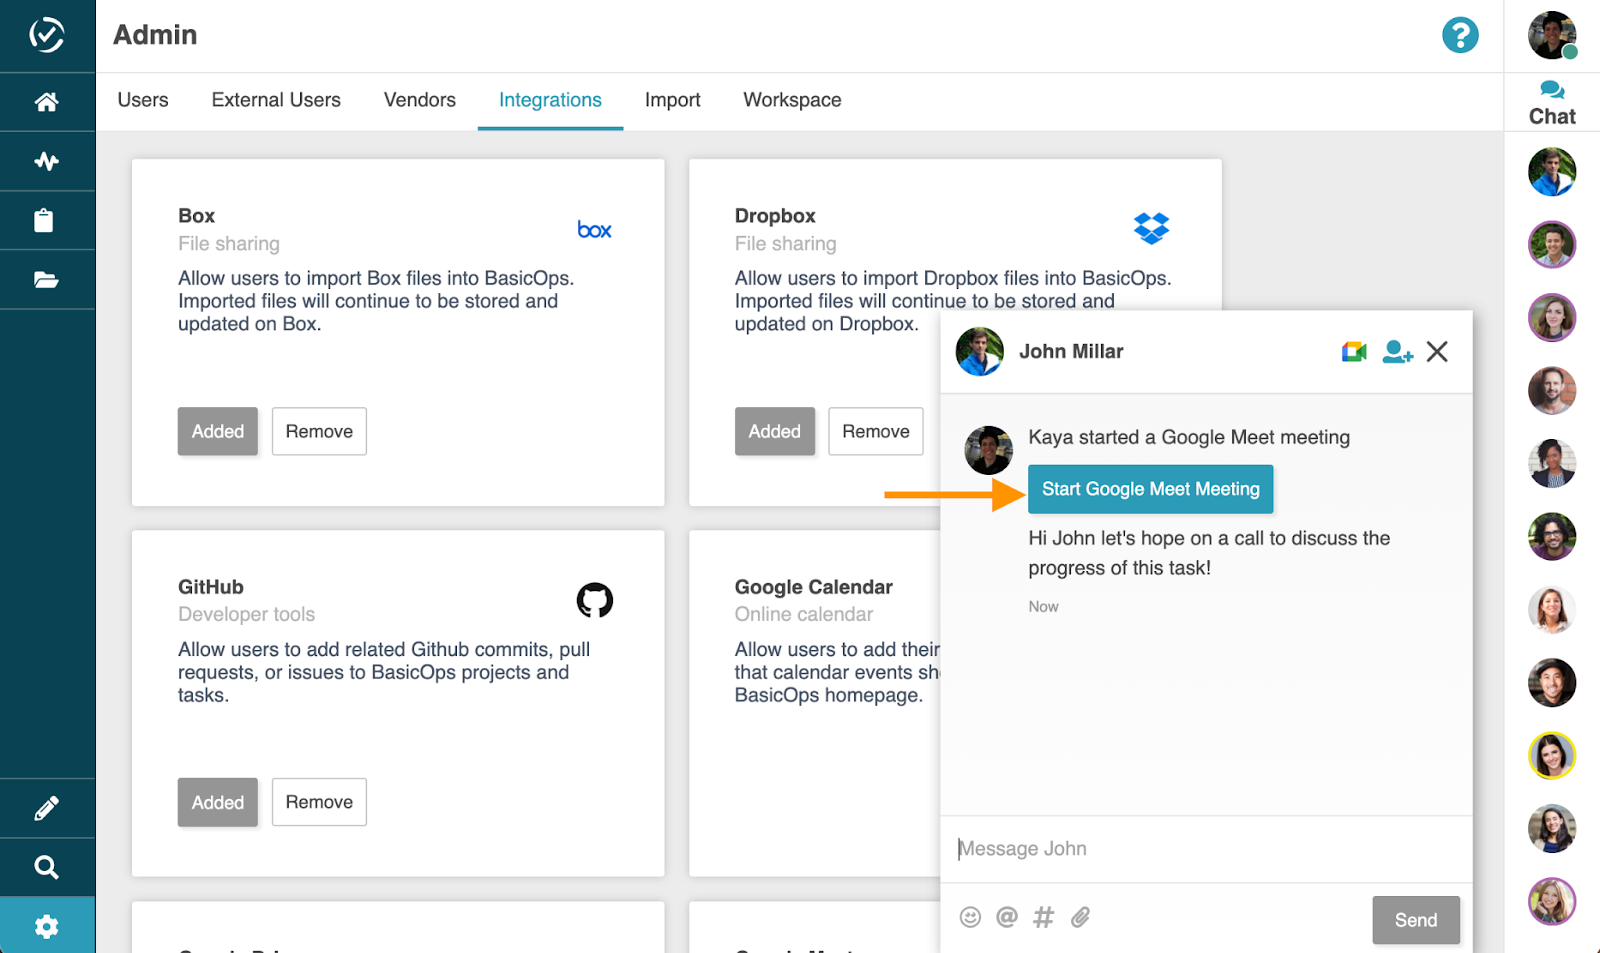The height and width of the screenshot is (953, 1600).
Task: Click the Start Google Meet Meeting button
Action: [x=1150, y=489]
